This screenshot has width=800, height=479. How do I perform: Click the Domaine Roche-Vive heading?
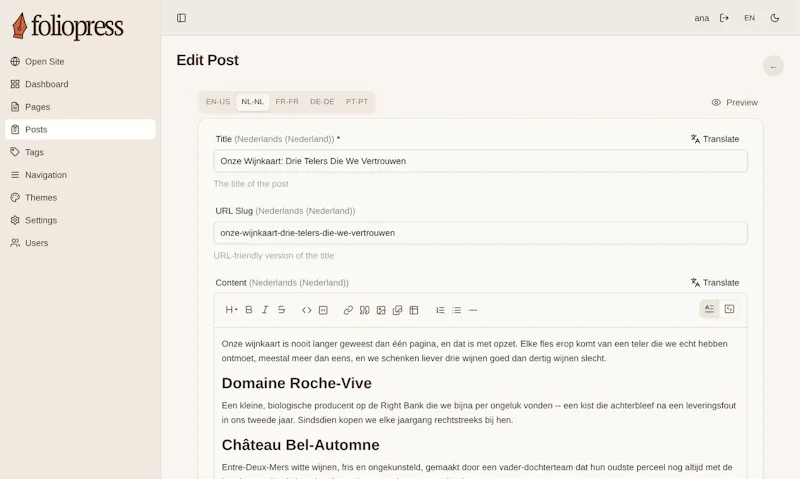click(296, 383)
